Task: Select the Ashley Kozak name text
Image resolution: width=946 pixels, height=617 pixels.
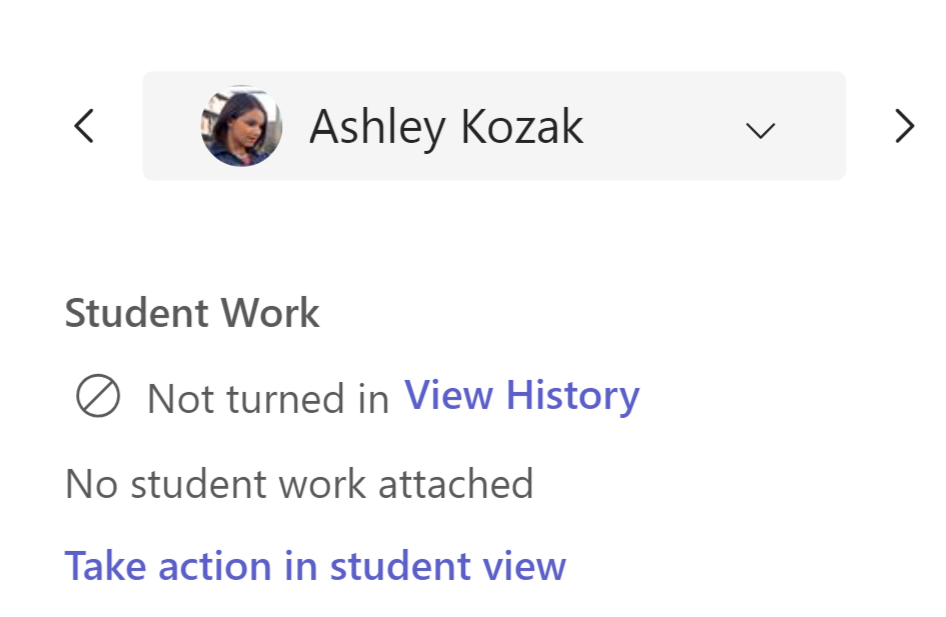Action: [446, 127]
